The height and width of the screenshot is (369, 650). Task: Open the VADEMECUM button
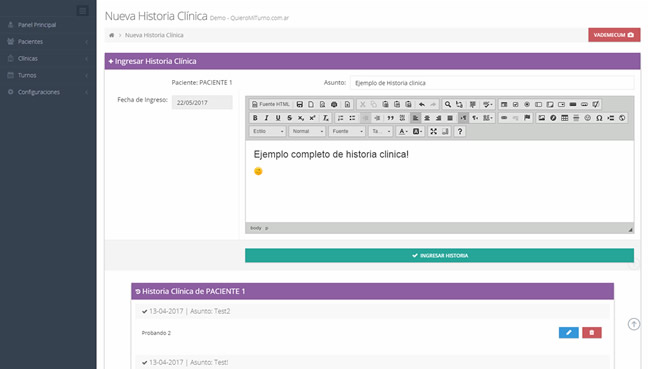(614, 35)
